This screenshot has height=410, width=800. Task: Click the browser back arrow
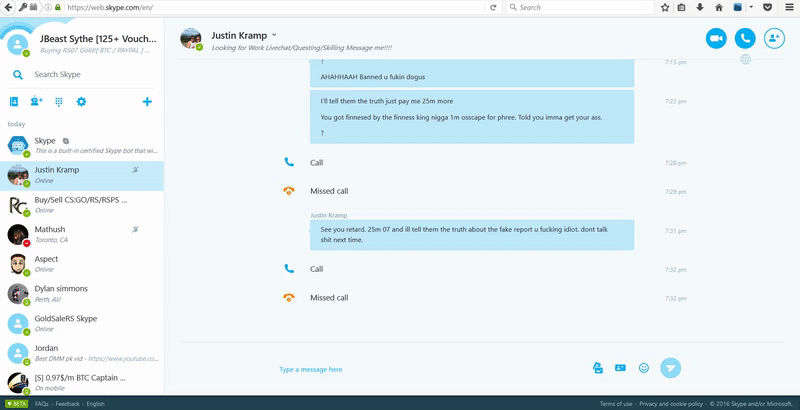(x=8, y=7)
